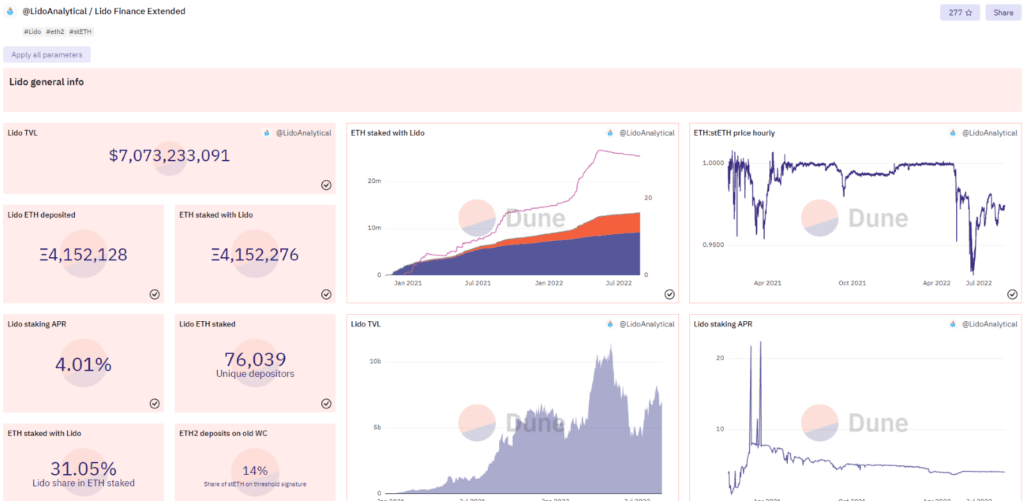Click the 1.0000 axis label on price chart
The image size is (1024, 501).
(715, 163)
